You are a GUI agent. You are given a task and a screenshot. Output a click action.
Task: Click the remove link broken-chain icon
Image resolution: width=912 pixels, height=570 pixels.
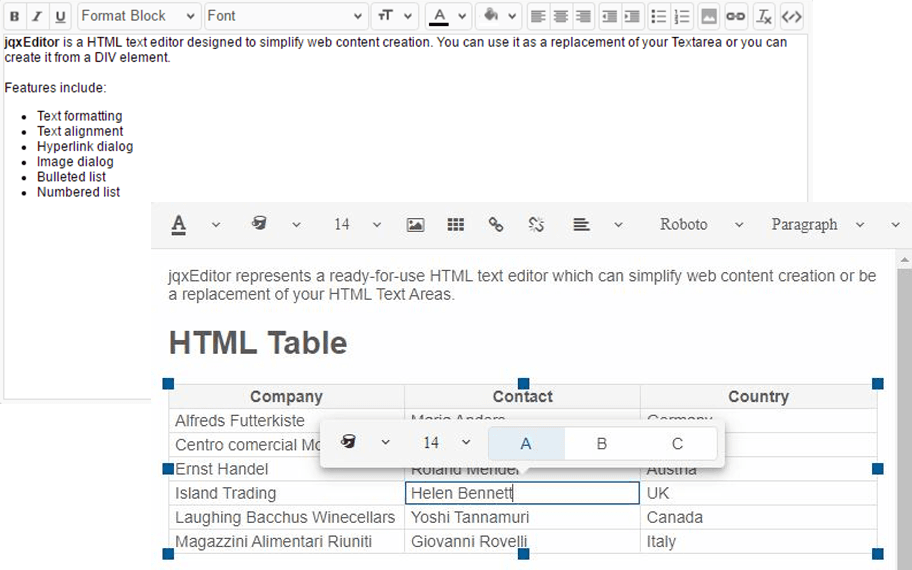point(536,225)
